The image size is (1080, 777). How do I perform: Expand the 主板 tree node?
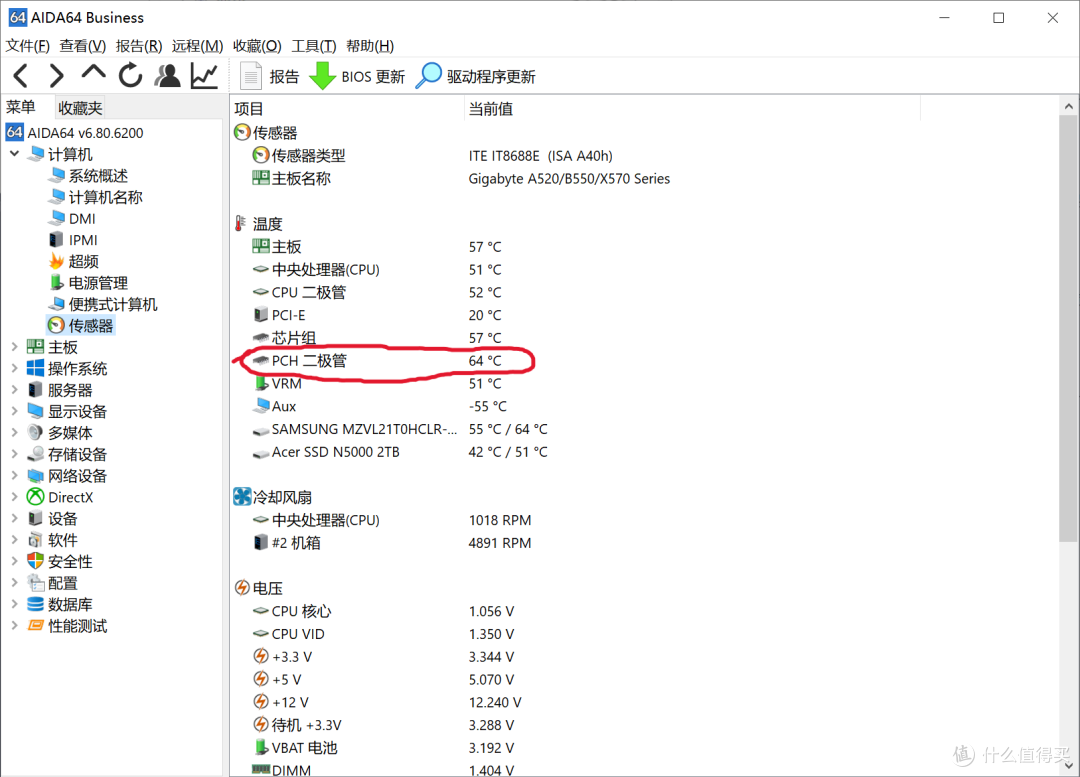[x=14, y=346]
